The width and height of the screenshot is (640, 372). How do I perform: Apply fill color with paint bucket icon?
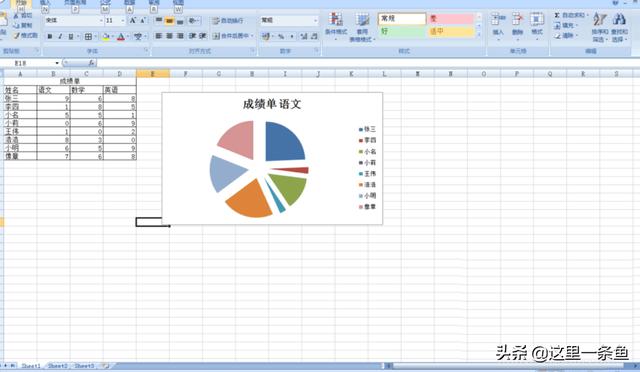(x=106, y=37)
